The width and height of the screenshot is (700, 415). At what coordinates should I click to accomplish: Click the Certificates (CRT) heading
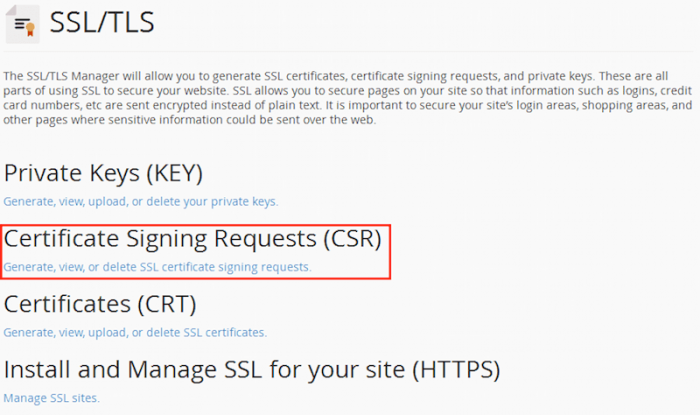click(100, 304)
